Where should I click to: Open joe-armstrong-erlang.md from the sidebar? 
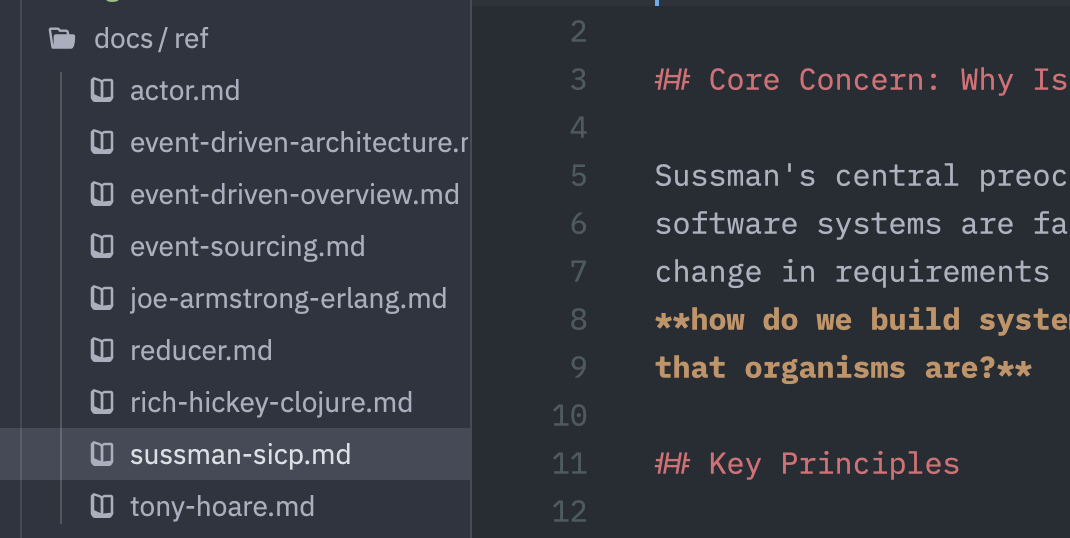coord(288,299)
